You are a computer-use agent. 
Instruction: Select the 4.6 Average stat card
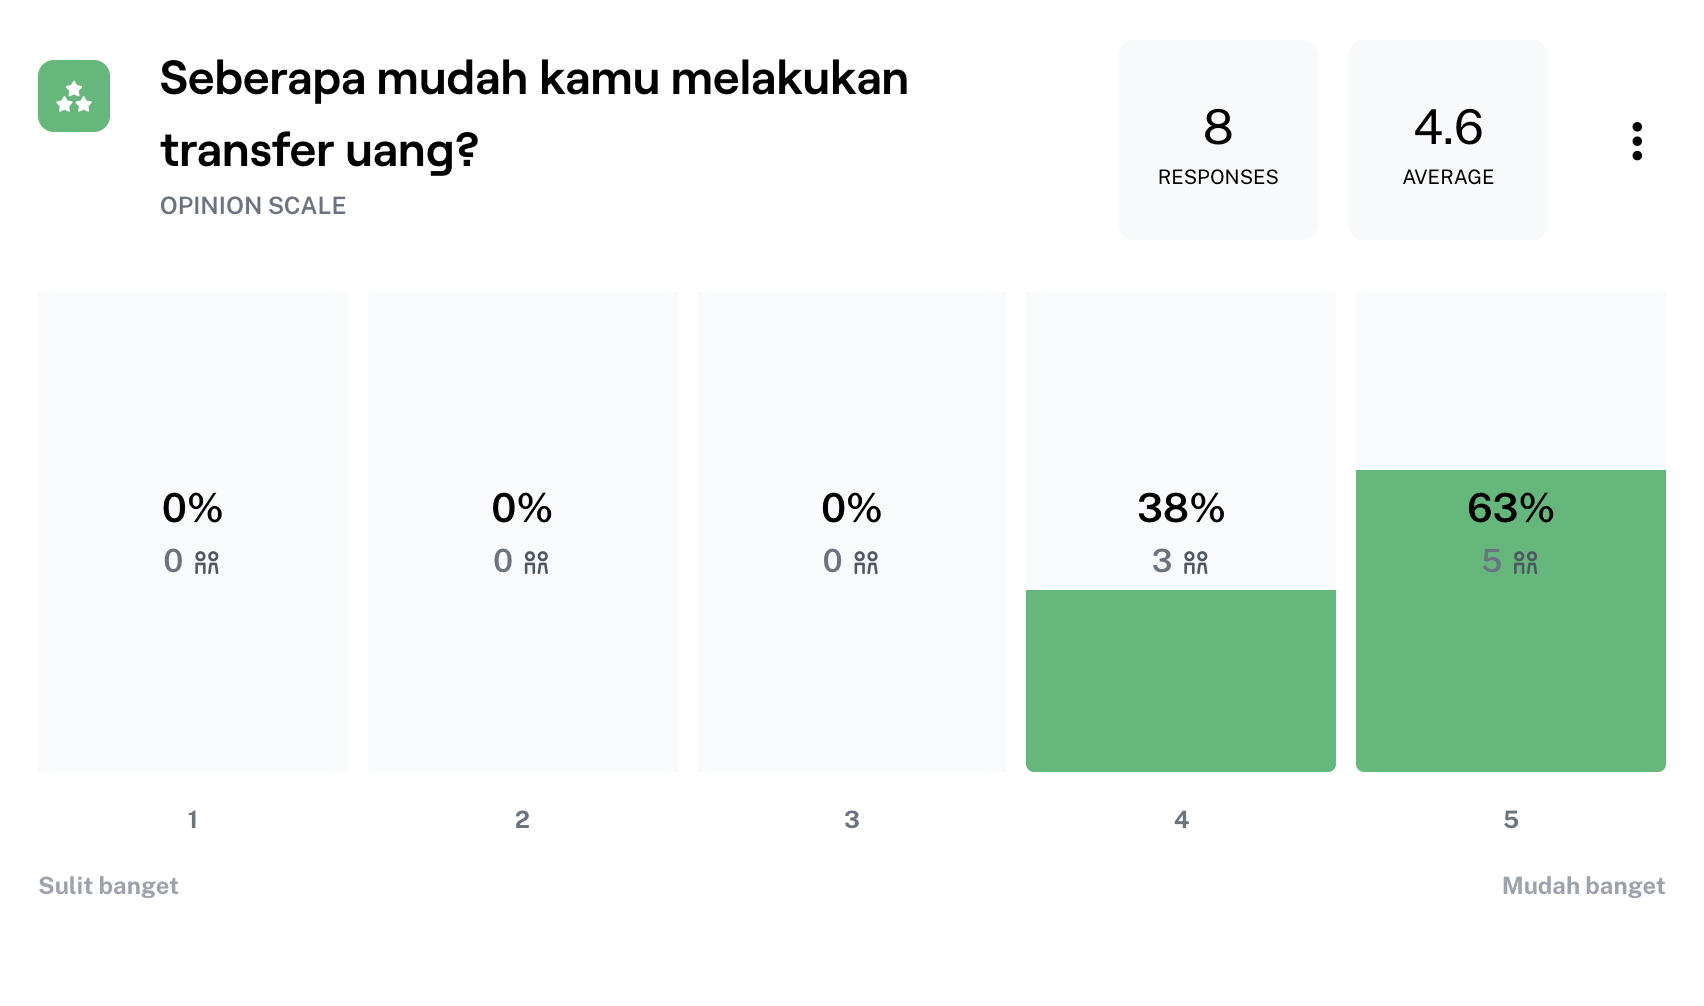[x=1448, y=140]
